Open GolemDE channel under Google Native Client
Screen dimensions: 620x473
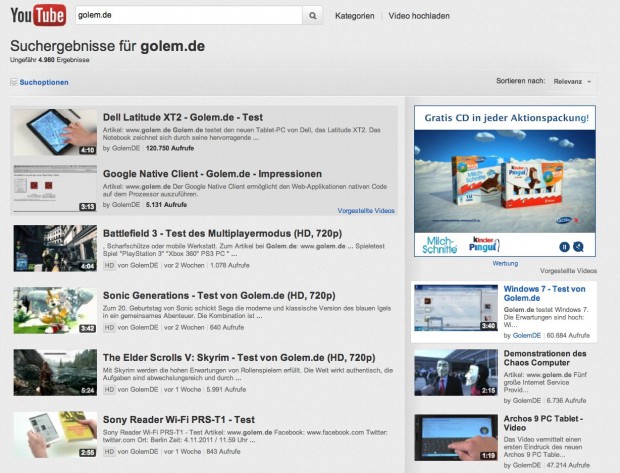tap(126, 205)
